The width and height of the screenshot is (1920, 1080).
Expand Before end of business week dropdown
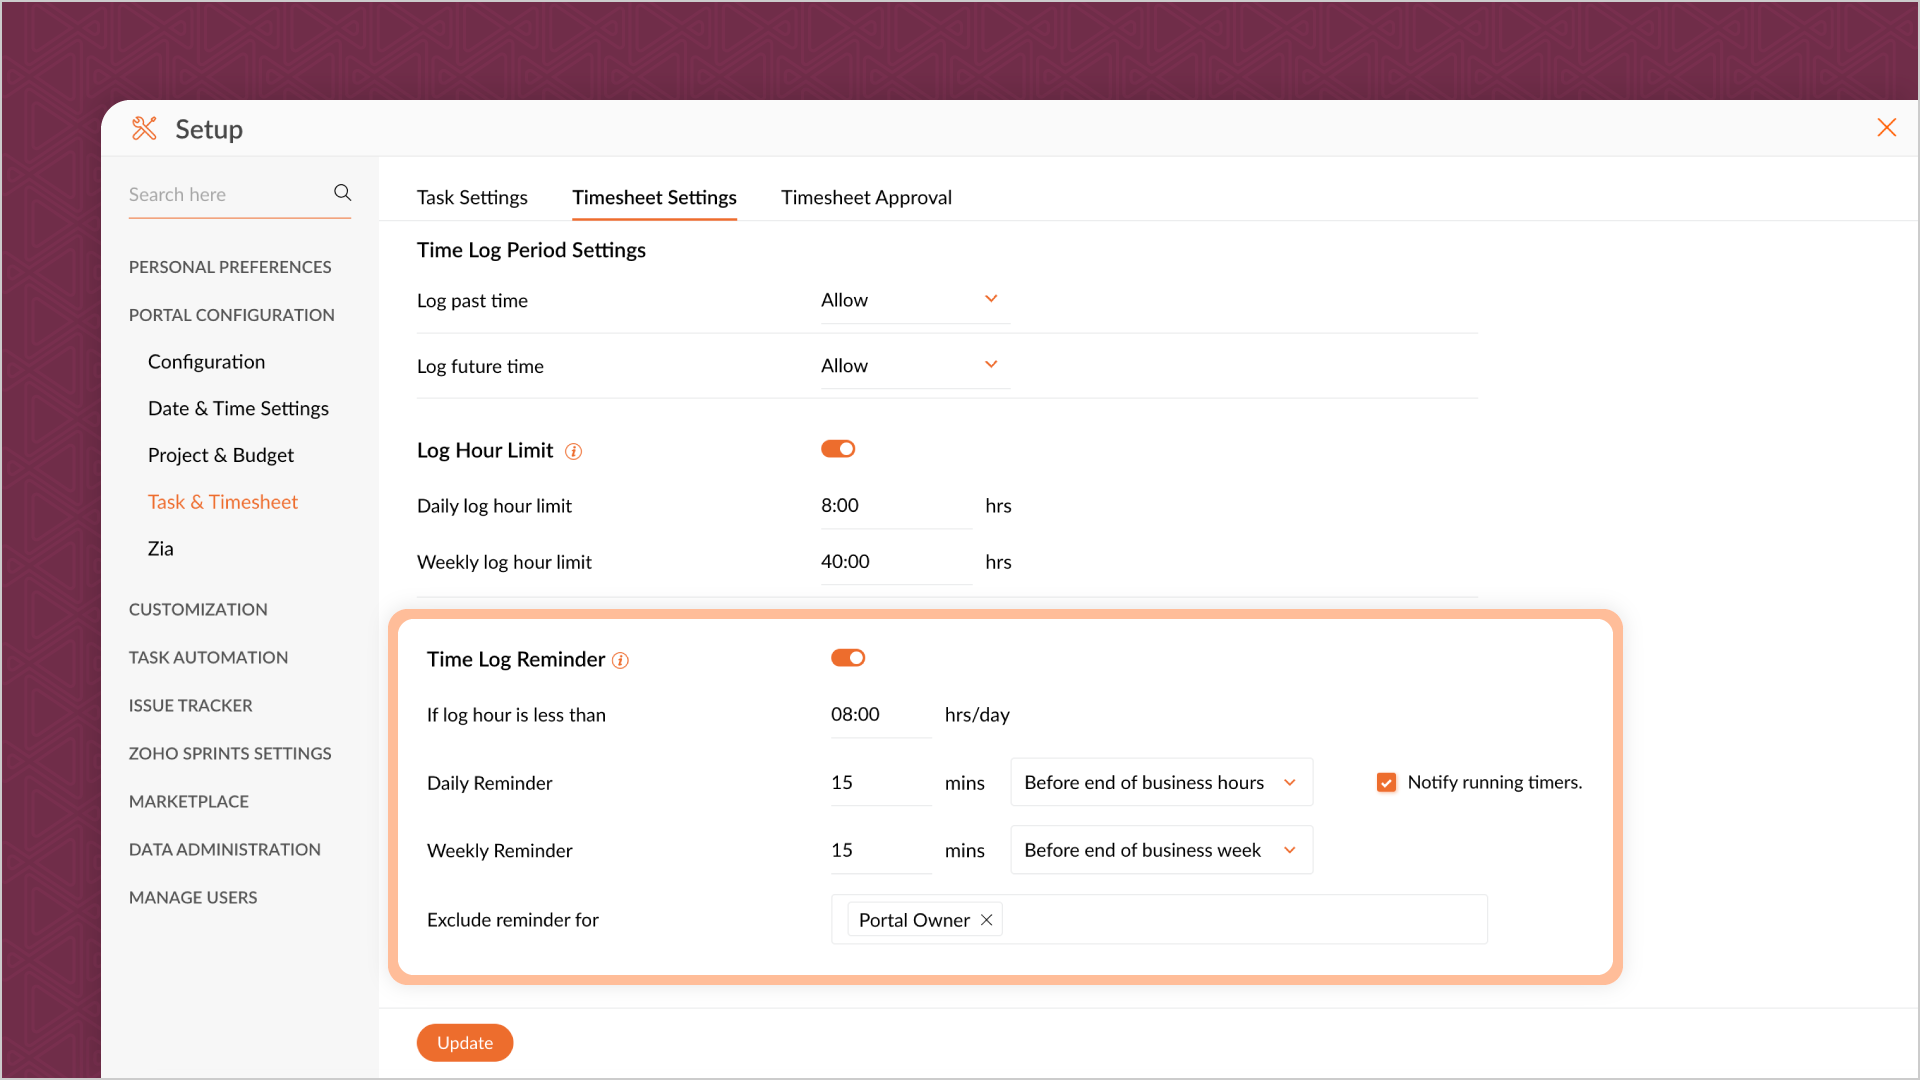click(x=1161, y=851)
